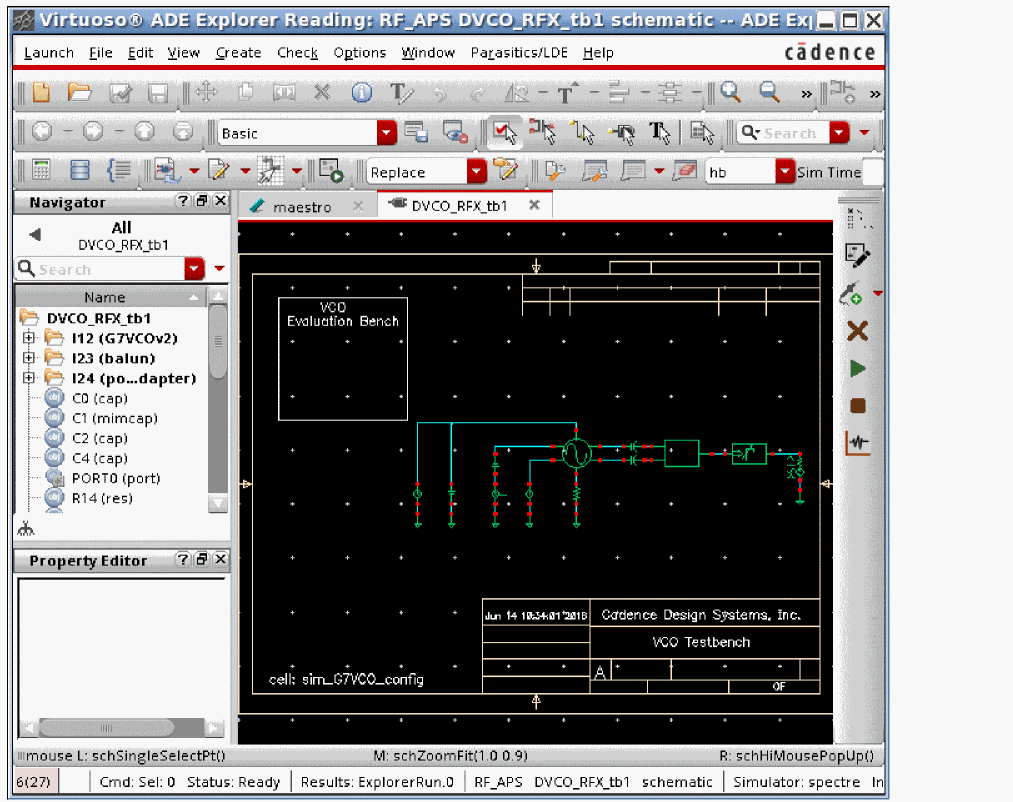Click the blue info properties icon
The image size is (1013, 802).
point(361,93)
